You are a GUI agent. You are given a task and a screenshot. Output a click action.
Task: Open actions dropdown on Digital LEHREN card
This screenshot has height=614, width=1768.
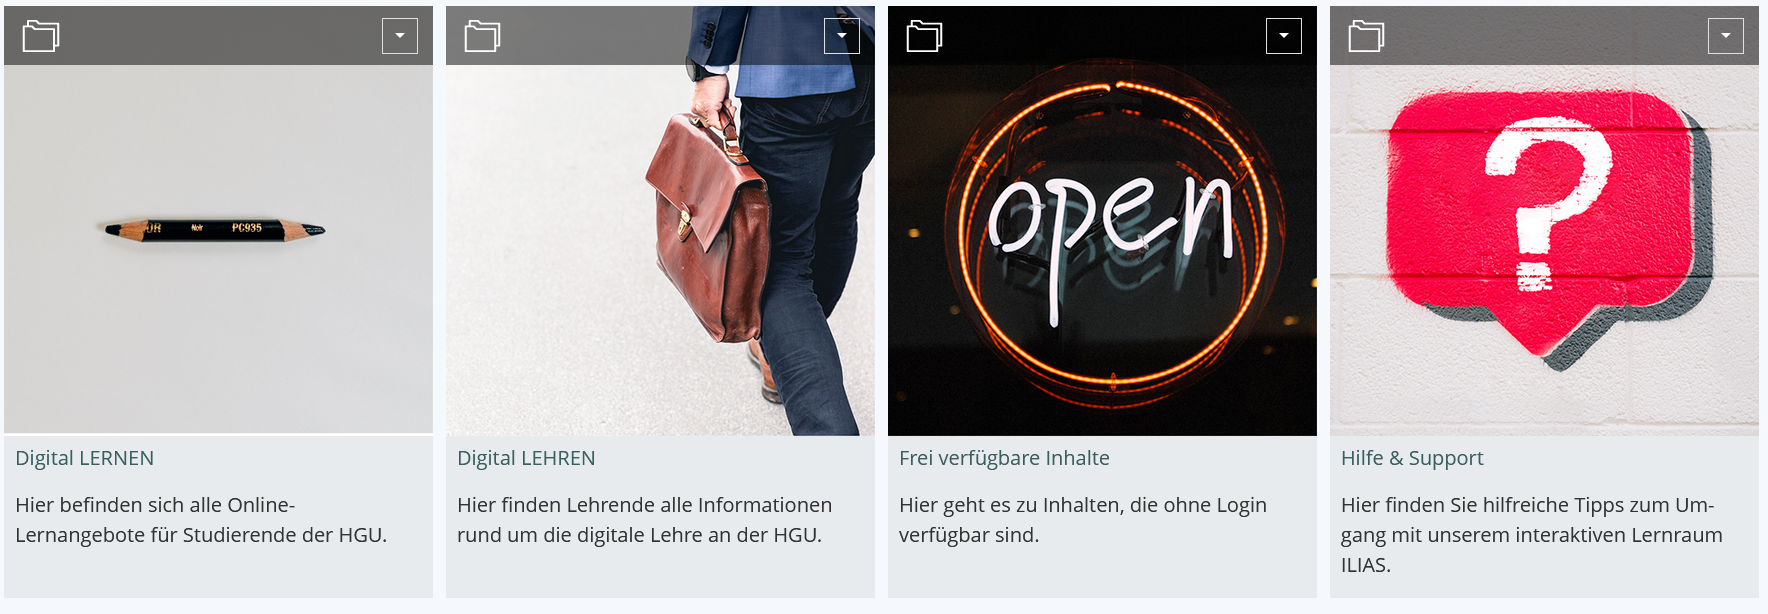pos(842,36)
